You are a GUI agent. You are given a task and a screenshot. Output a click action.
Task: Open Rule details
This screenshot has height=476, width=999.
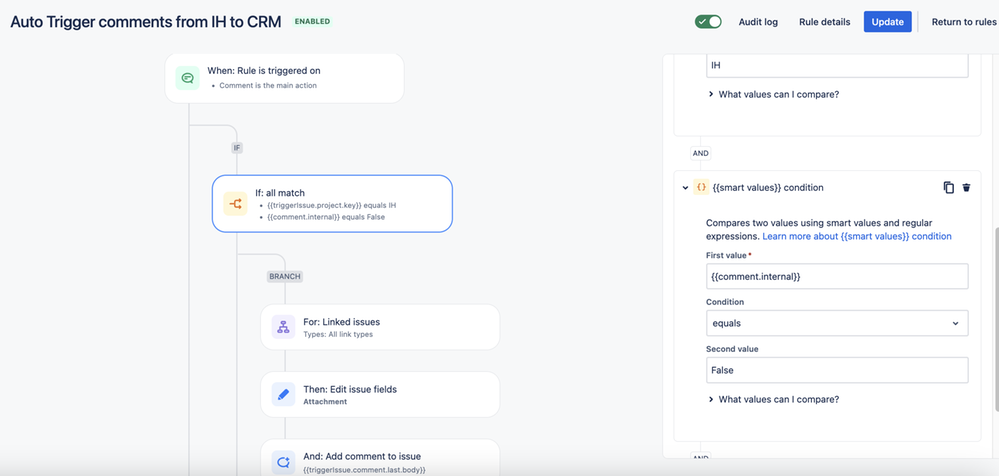[824, 22]
